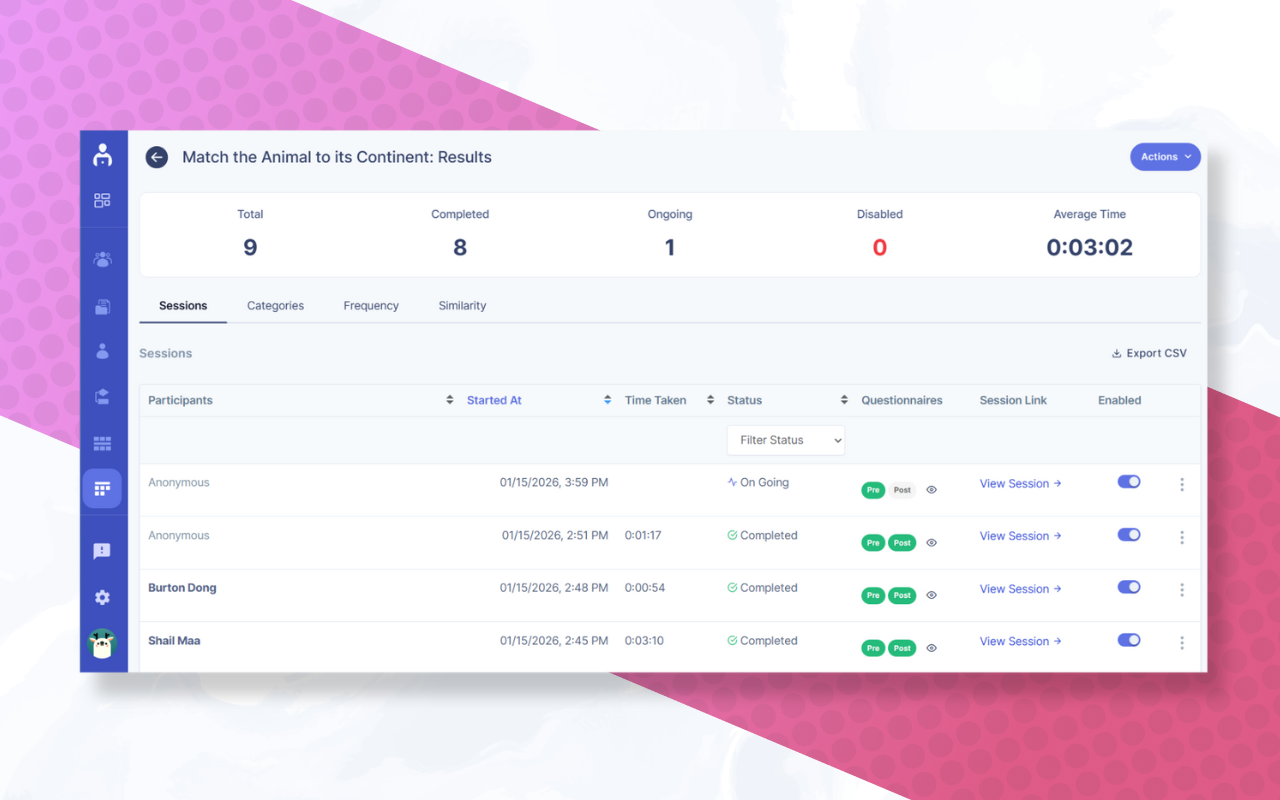The image size is (1280, 800).
Task: Disable the On Going anonymous session toggle
Action: [x=1129, y=482]
